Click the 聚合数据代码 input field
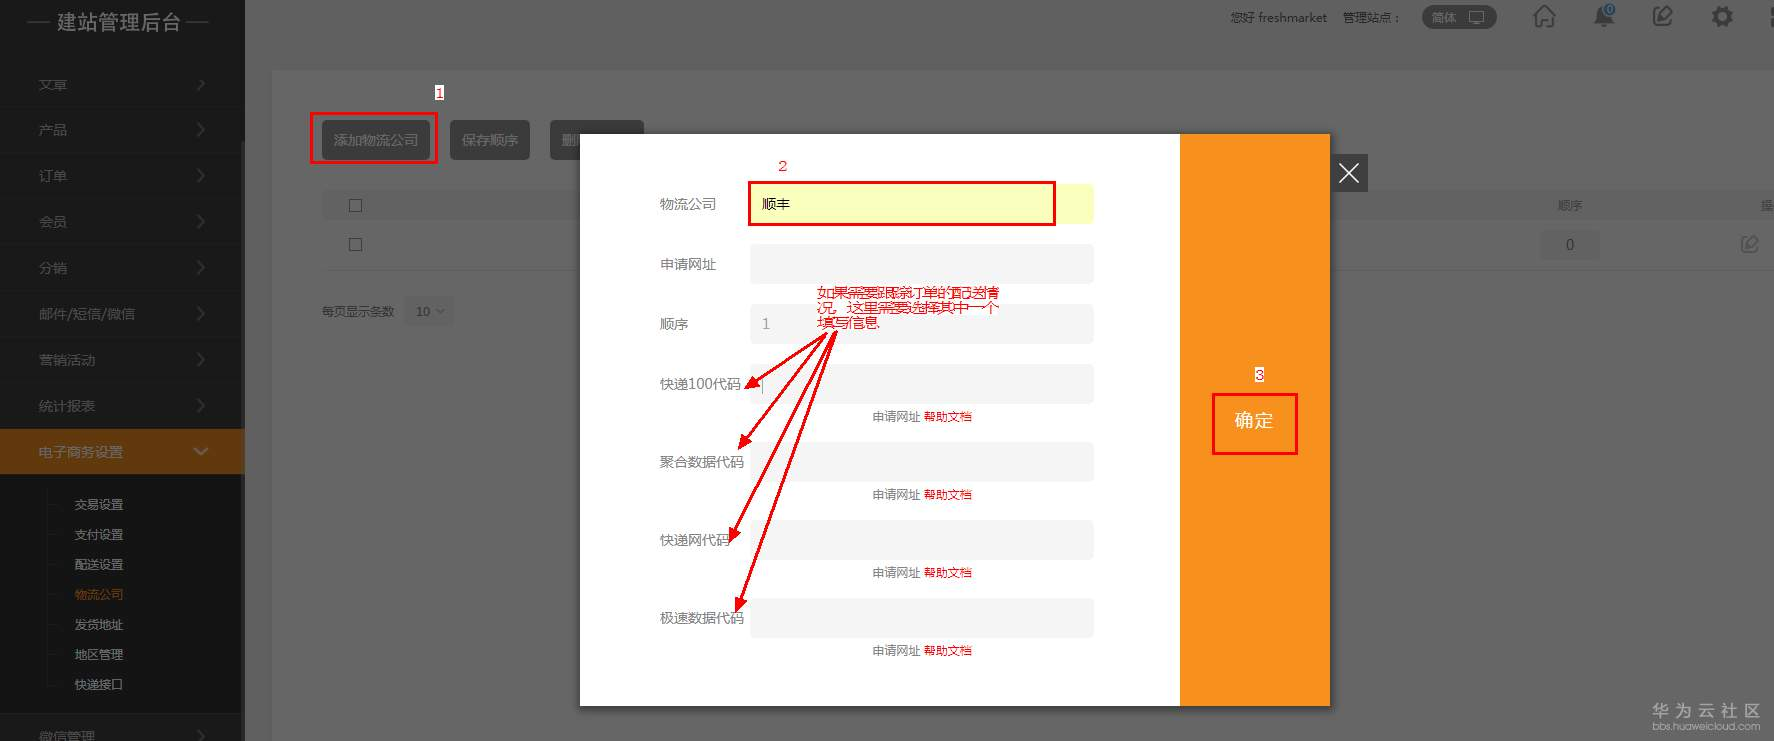This screenshot has height=741, width=1774. (x=922, y=462)
